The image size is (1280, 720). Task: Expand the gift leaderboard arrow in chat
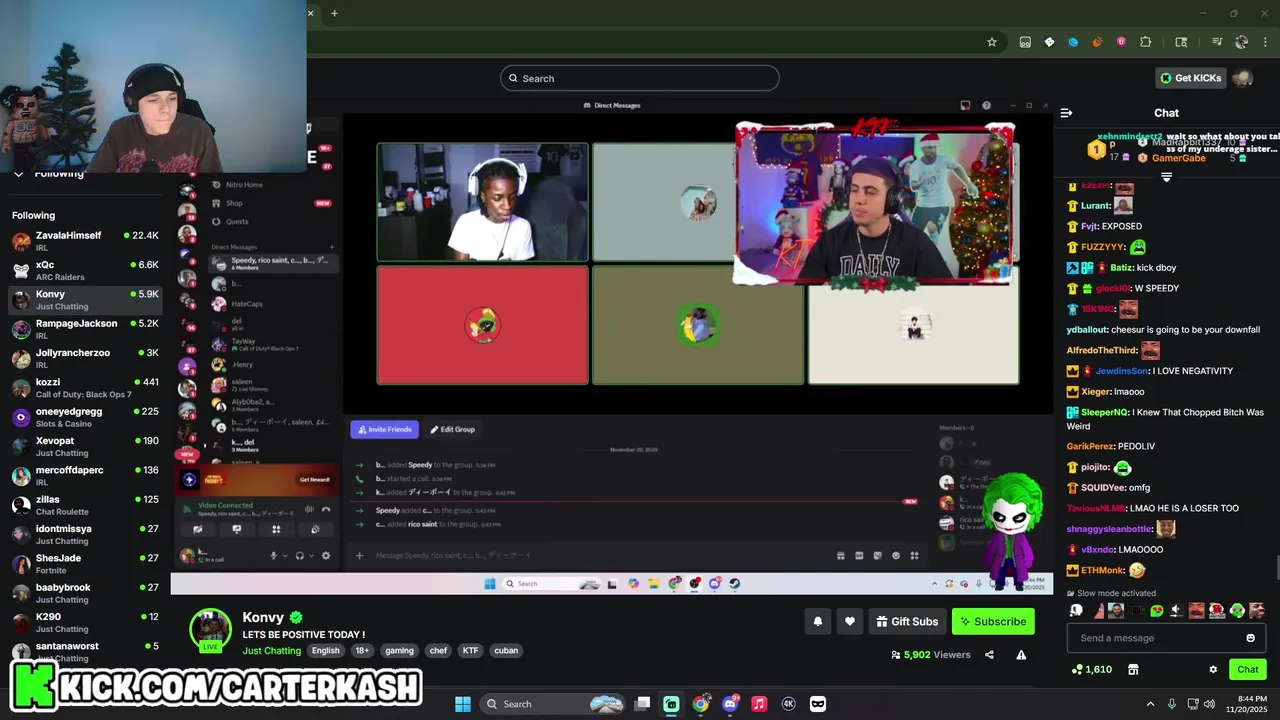coord(1166,177)
